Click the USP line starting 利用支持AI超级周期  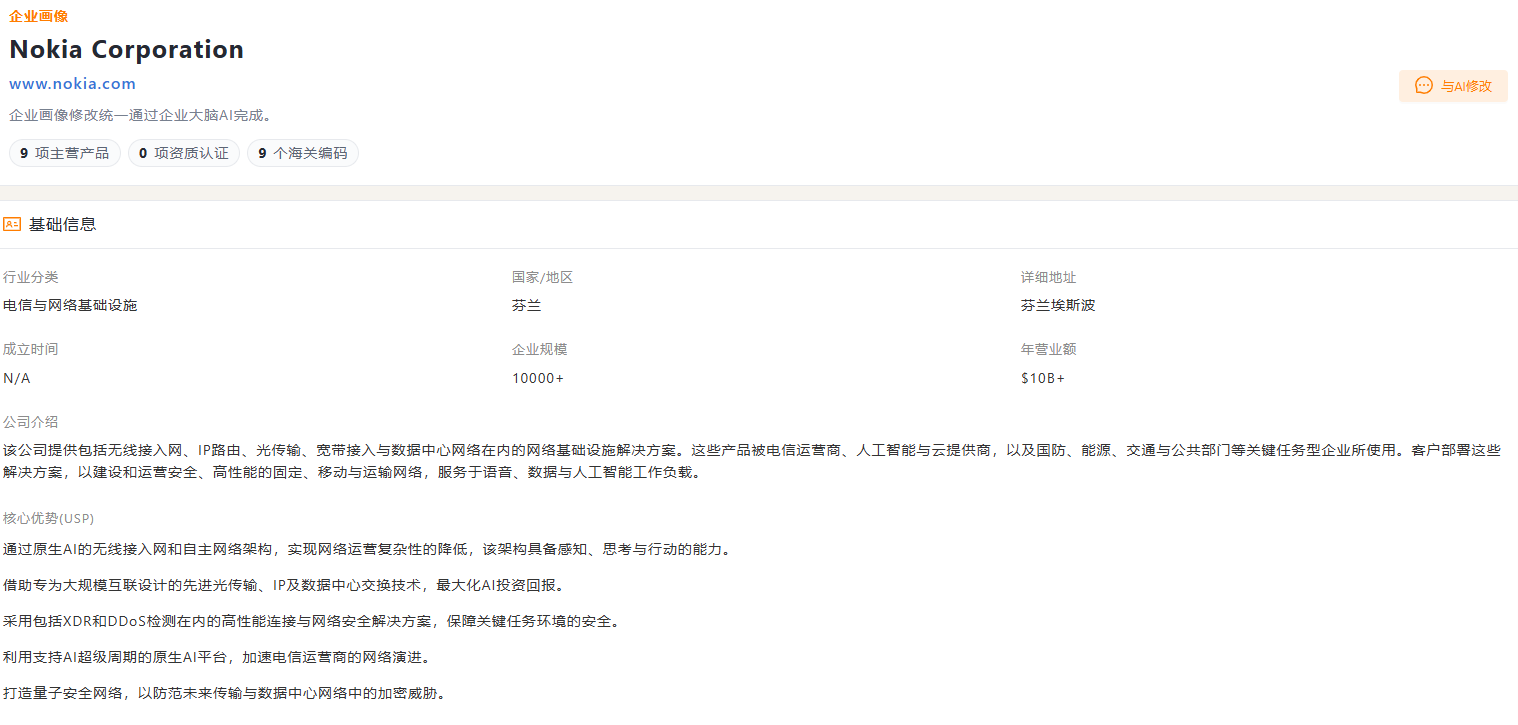[x=217, y=657]
